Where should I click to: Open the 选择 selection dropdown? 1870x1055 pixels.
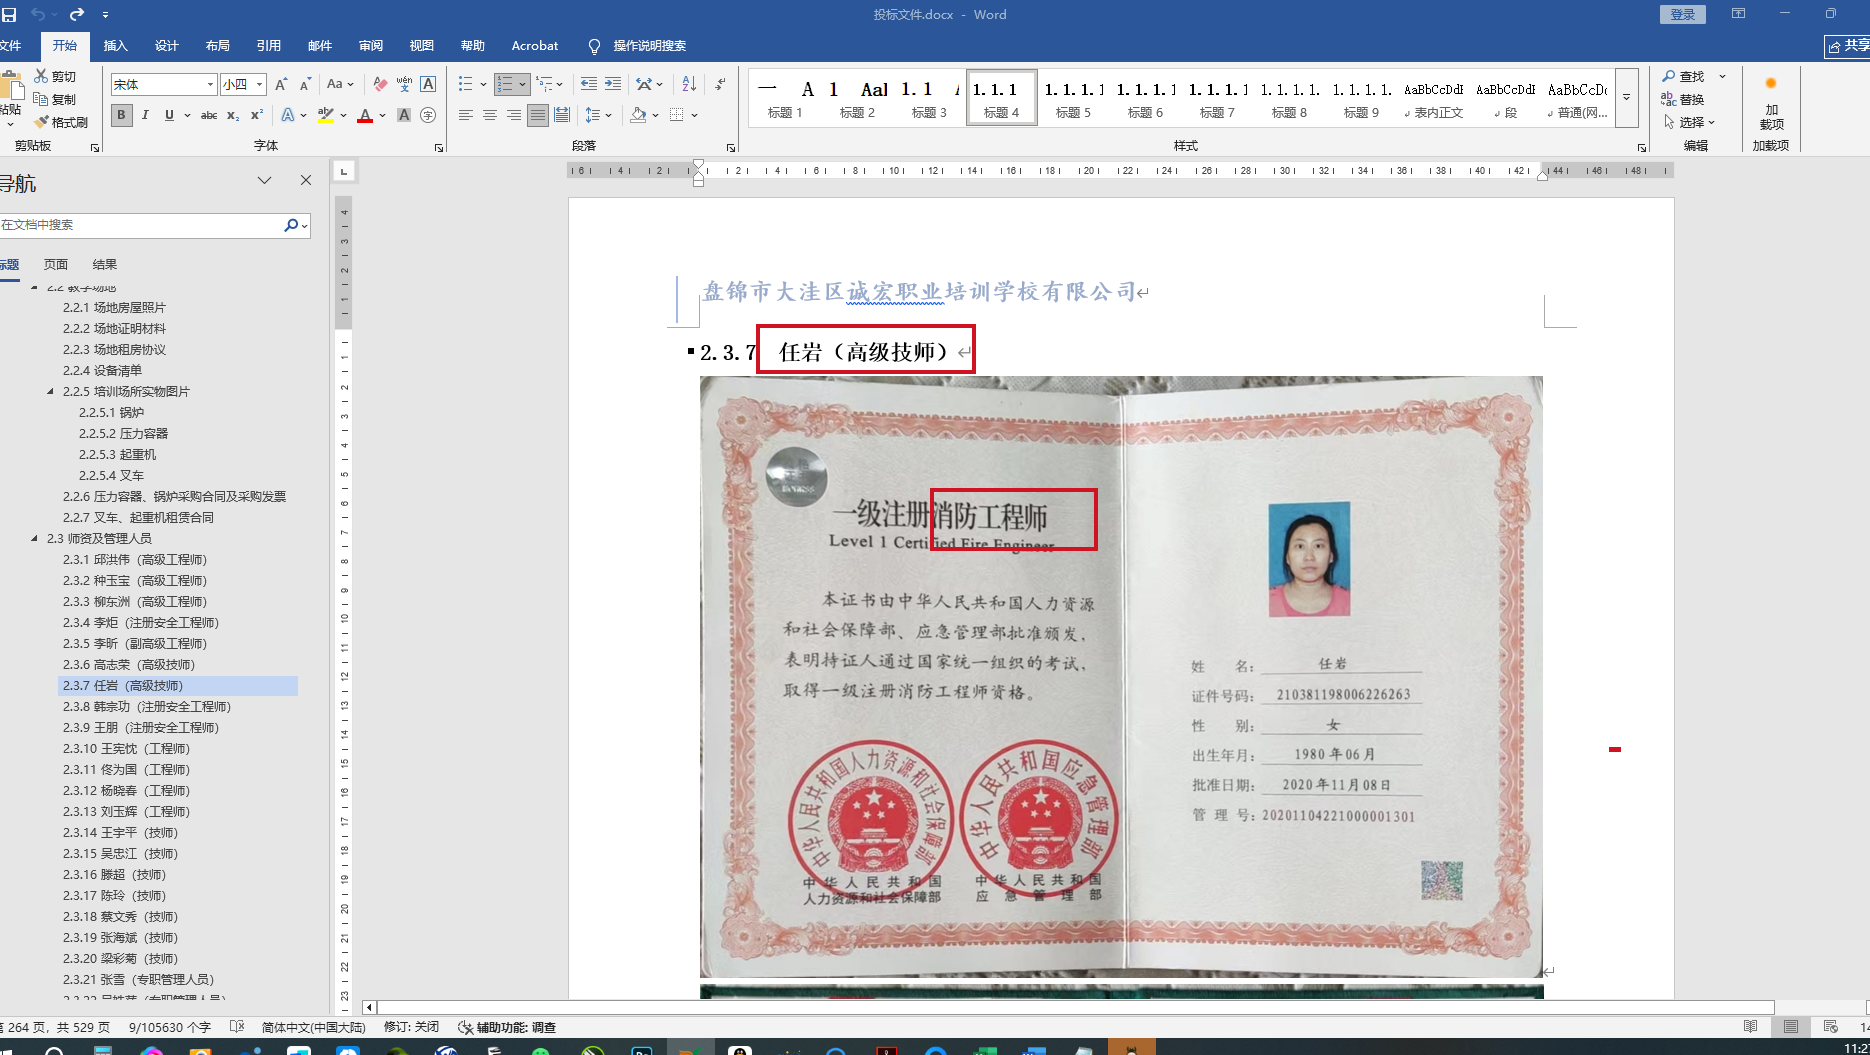pos(1690,122)
